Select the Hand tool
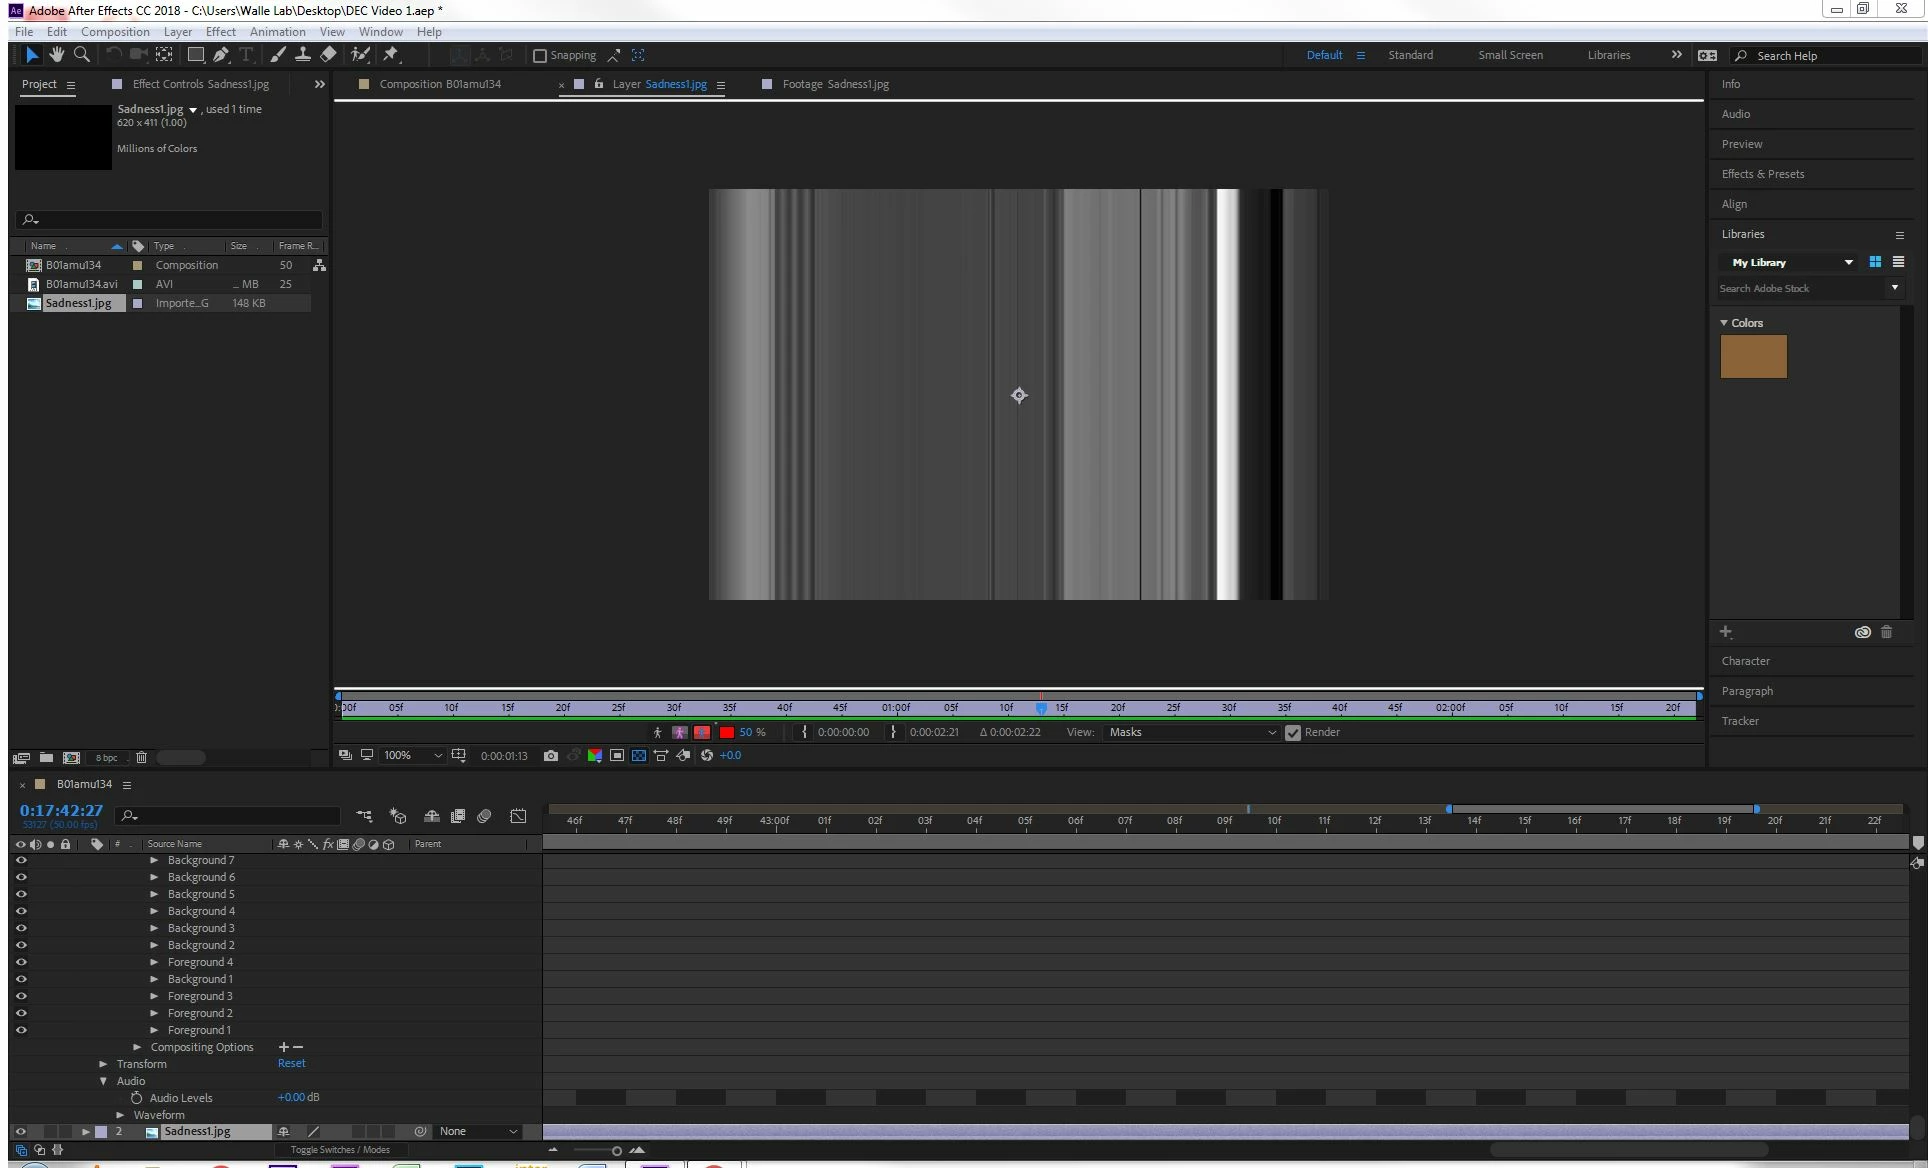This screenshot has height=1168, width=1928. tap(57, 55)
